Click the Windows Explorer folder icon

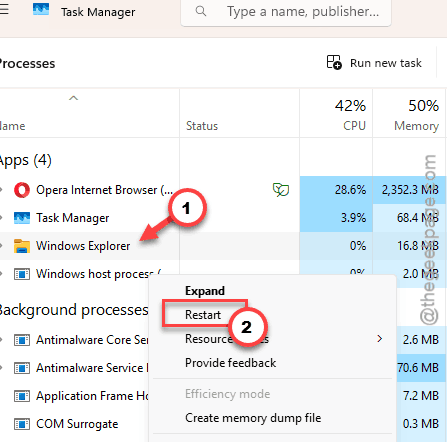coord(22,246)
